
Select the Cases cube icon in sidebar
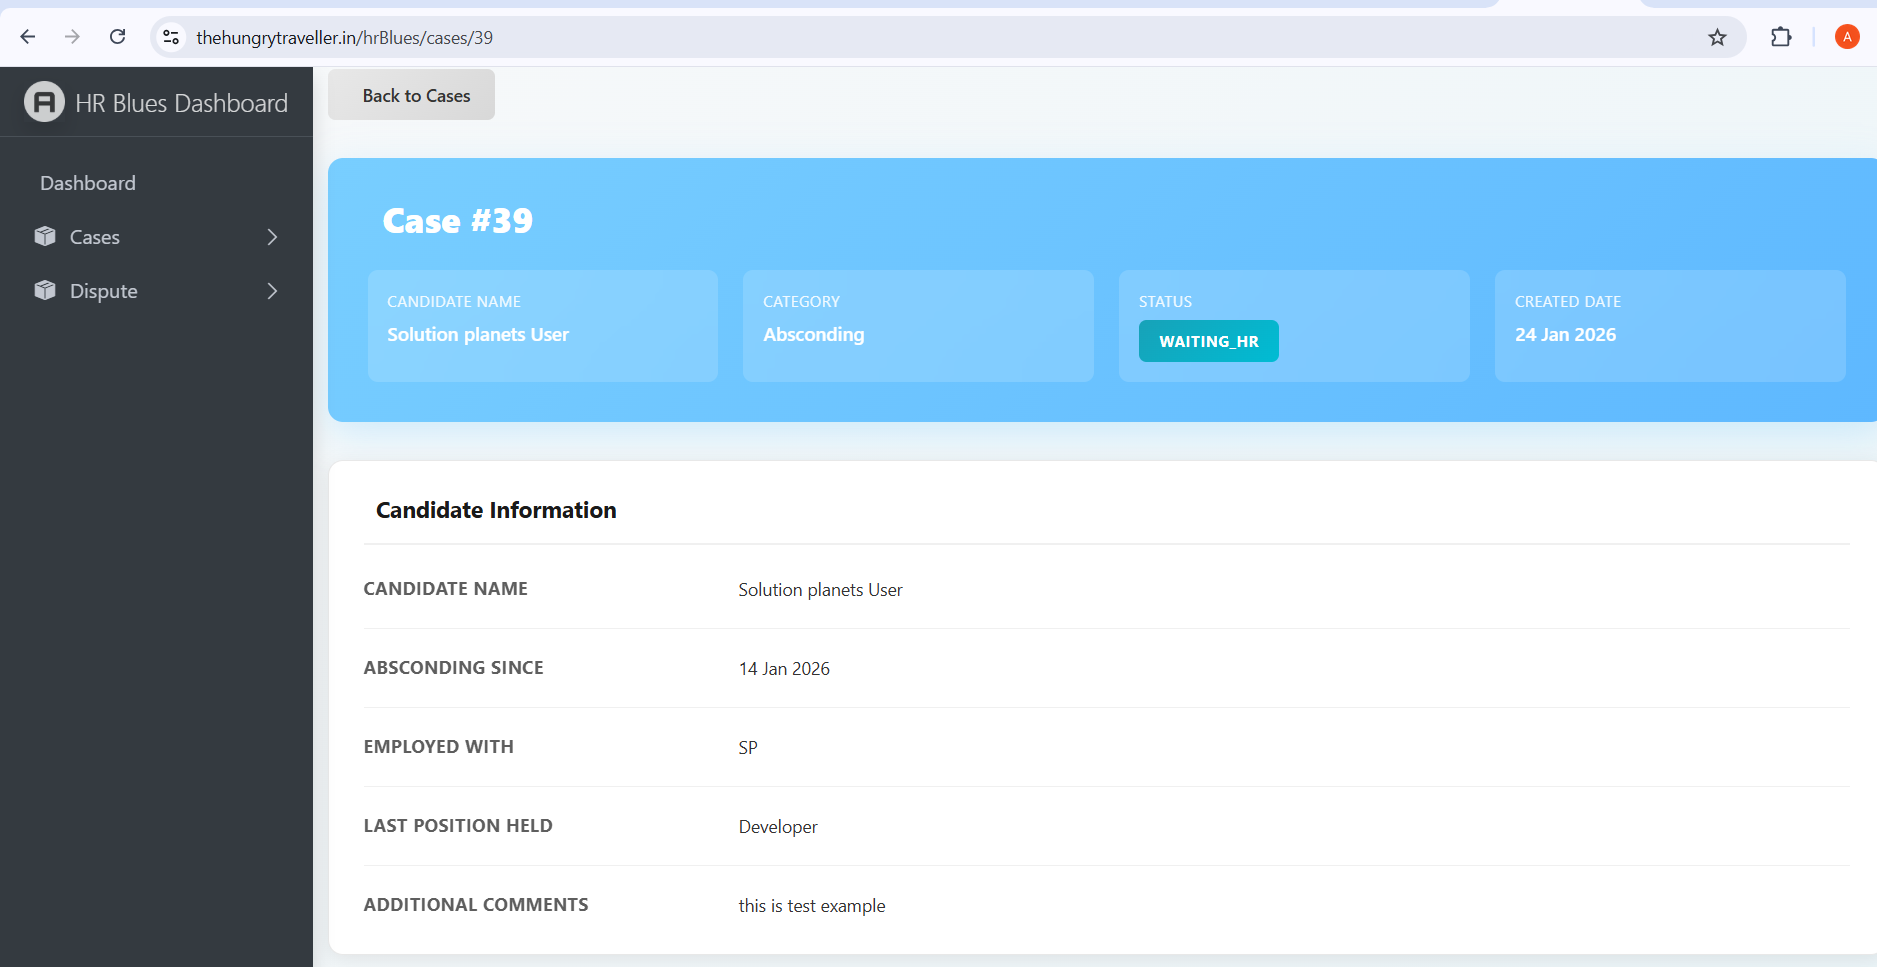click(45, 236)
